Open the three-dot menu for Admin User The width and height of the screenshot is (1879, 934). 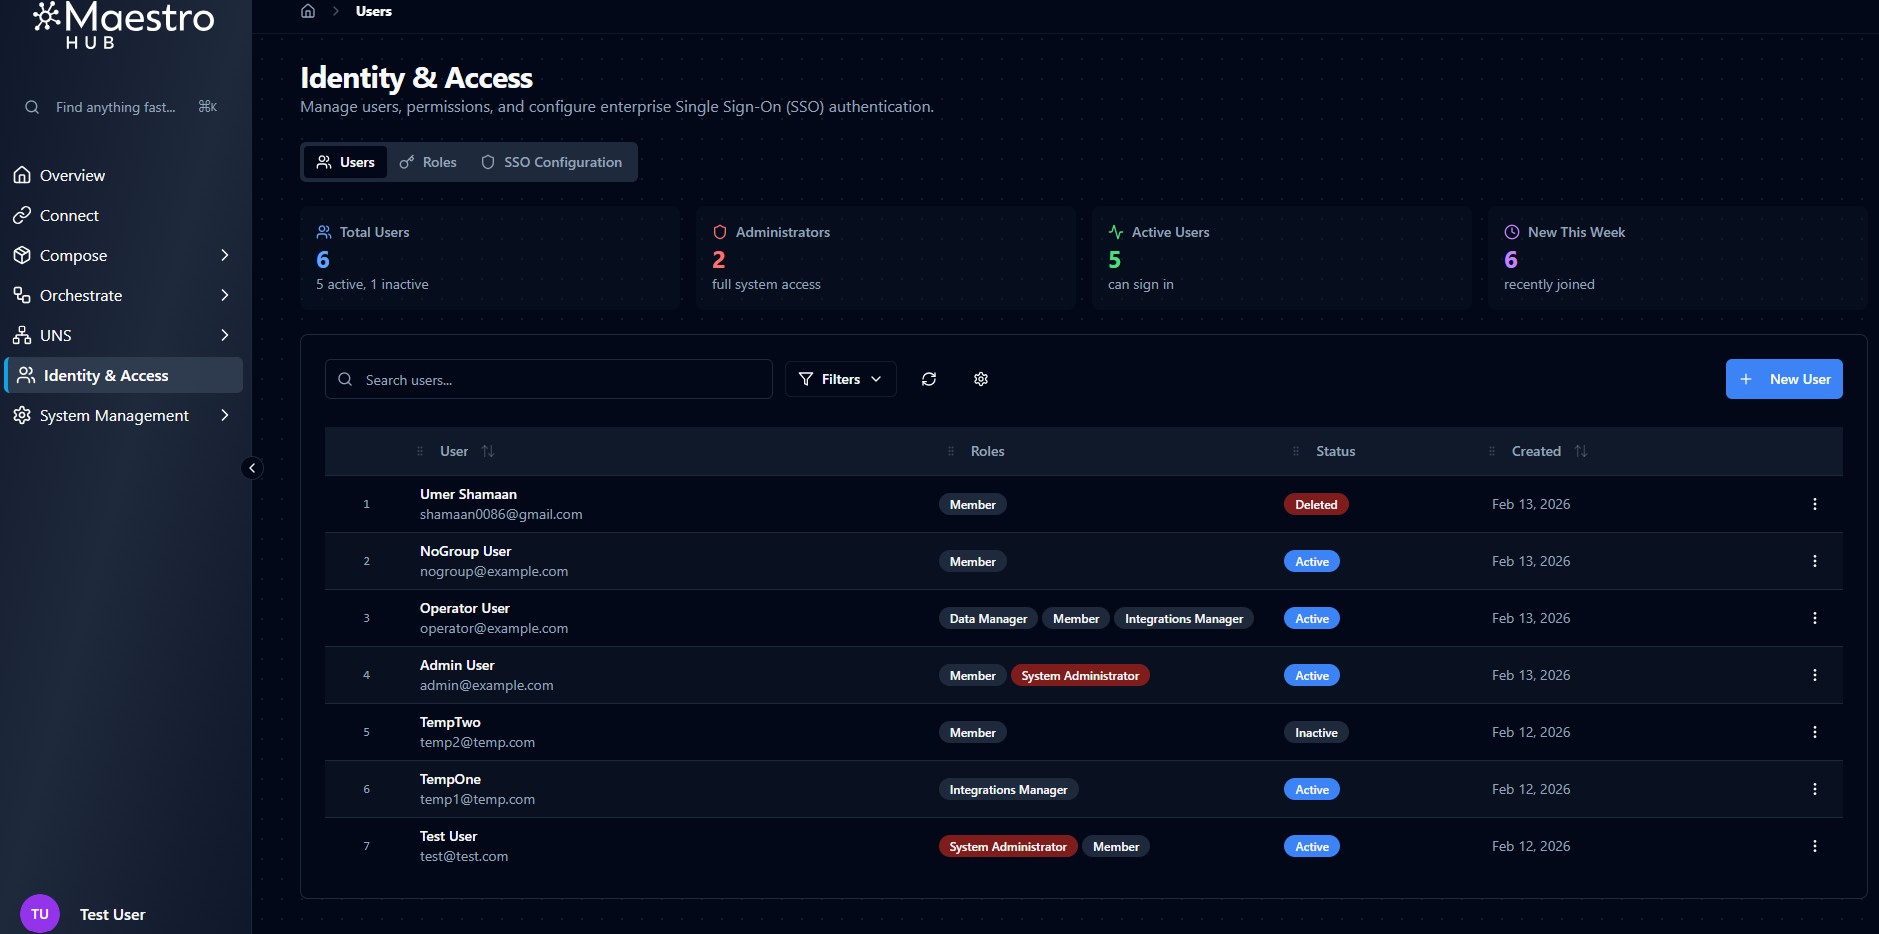(x=1814, y=675)
